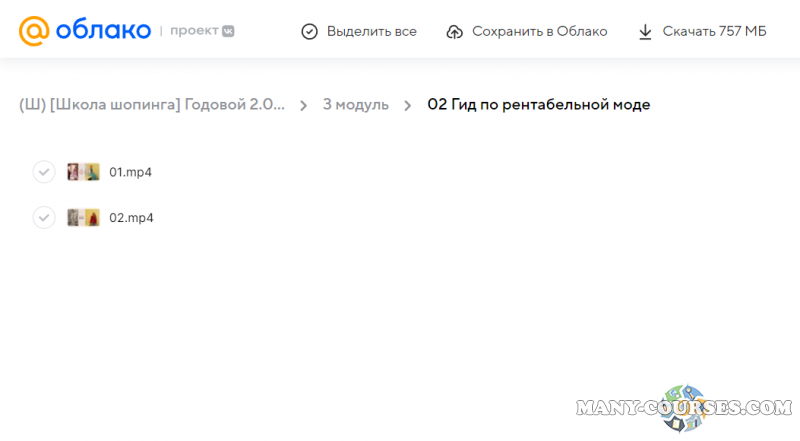Click the Many-Courses watermark logo
The image size is (800, 441).
684,408
